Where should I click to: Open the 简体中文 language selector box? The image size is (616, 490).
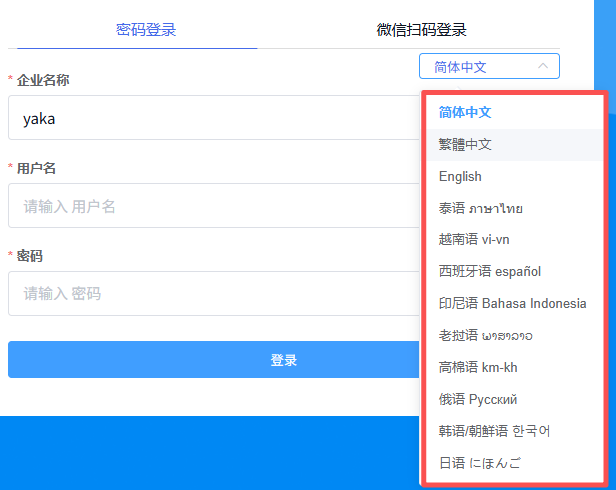[475, 67]
